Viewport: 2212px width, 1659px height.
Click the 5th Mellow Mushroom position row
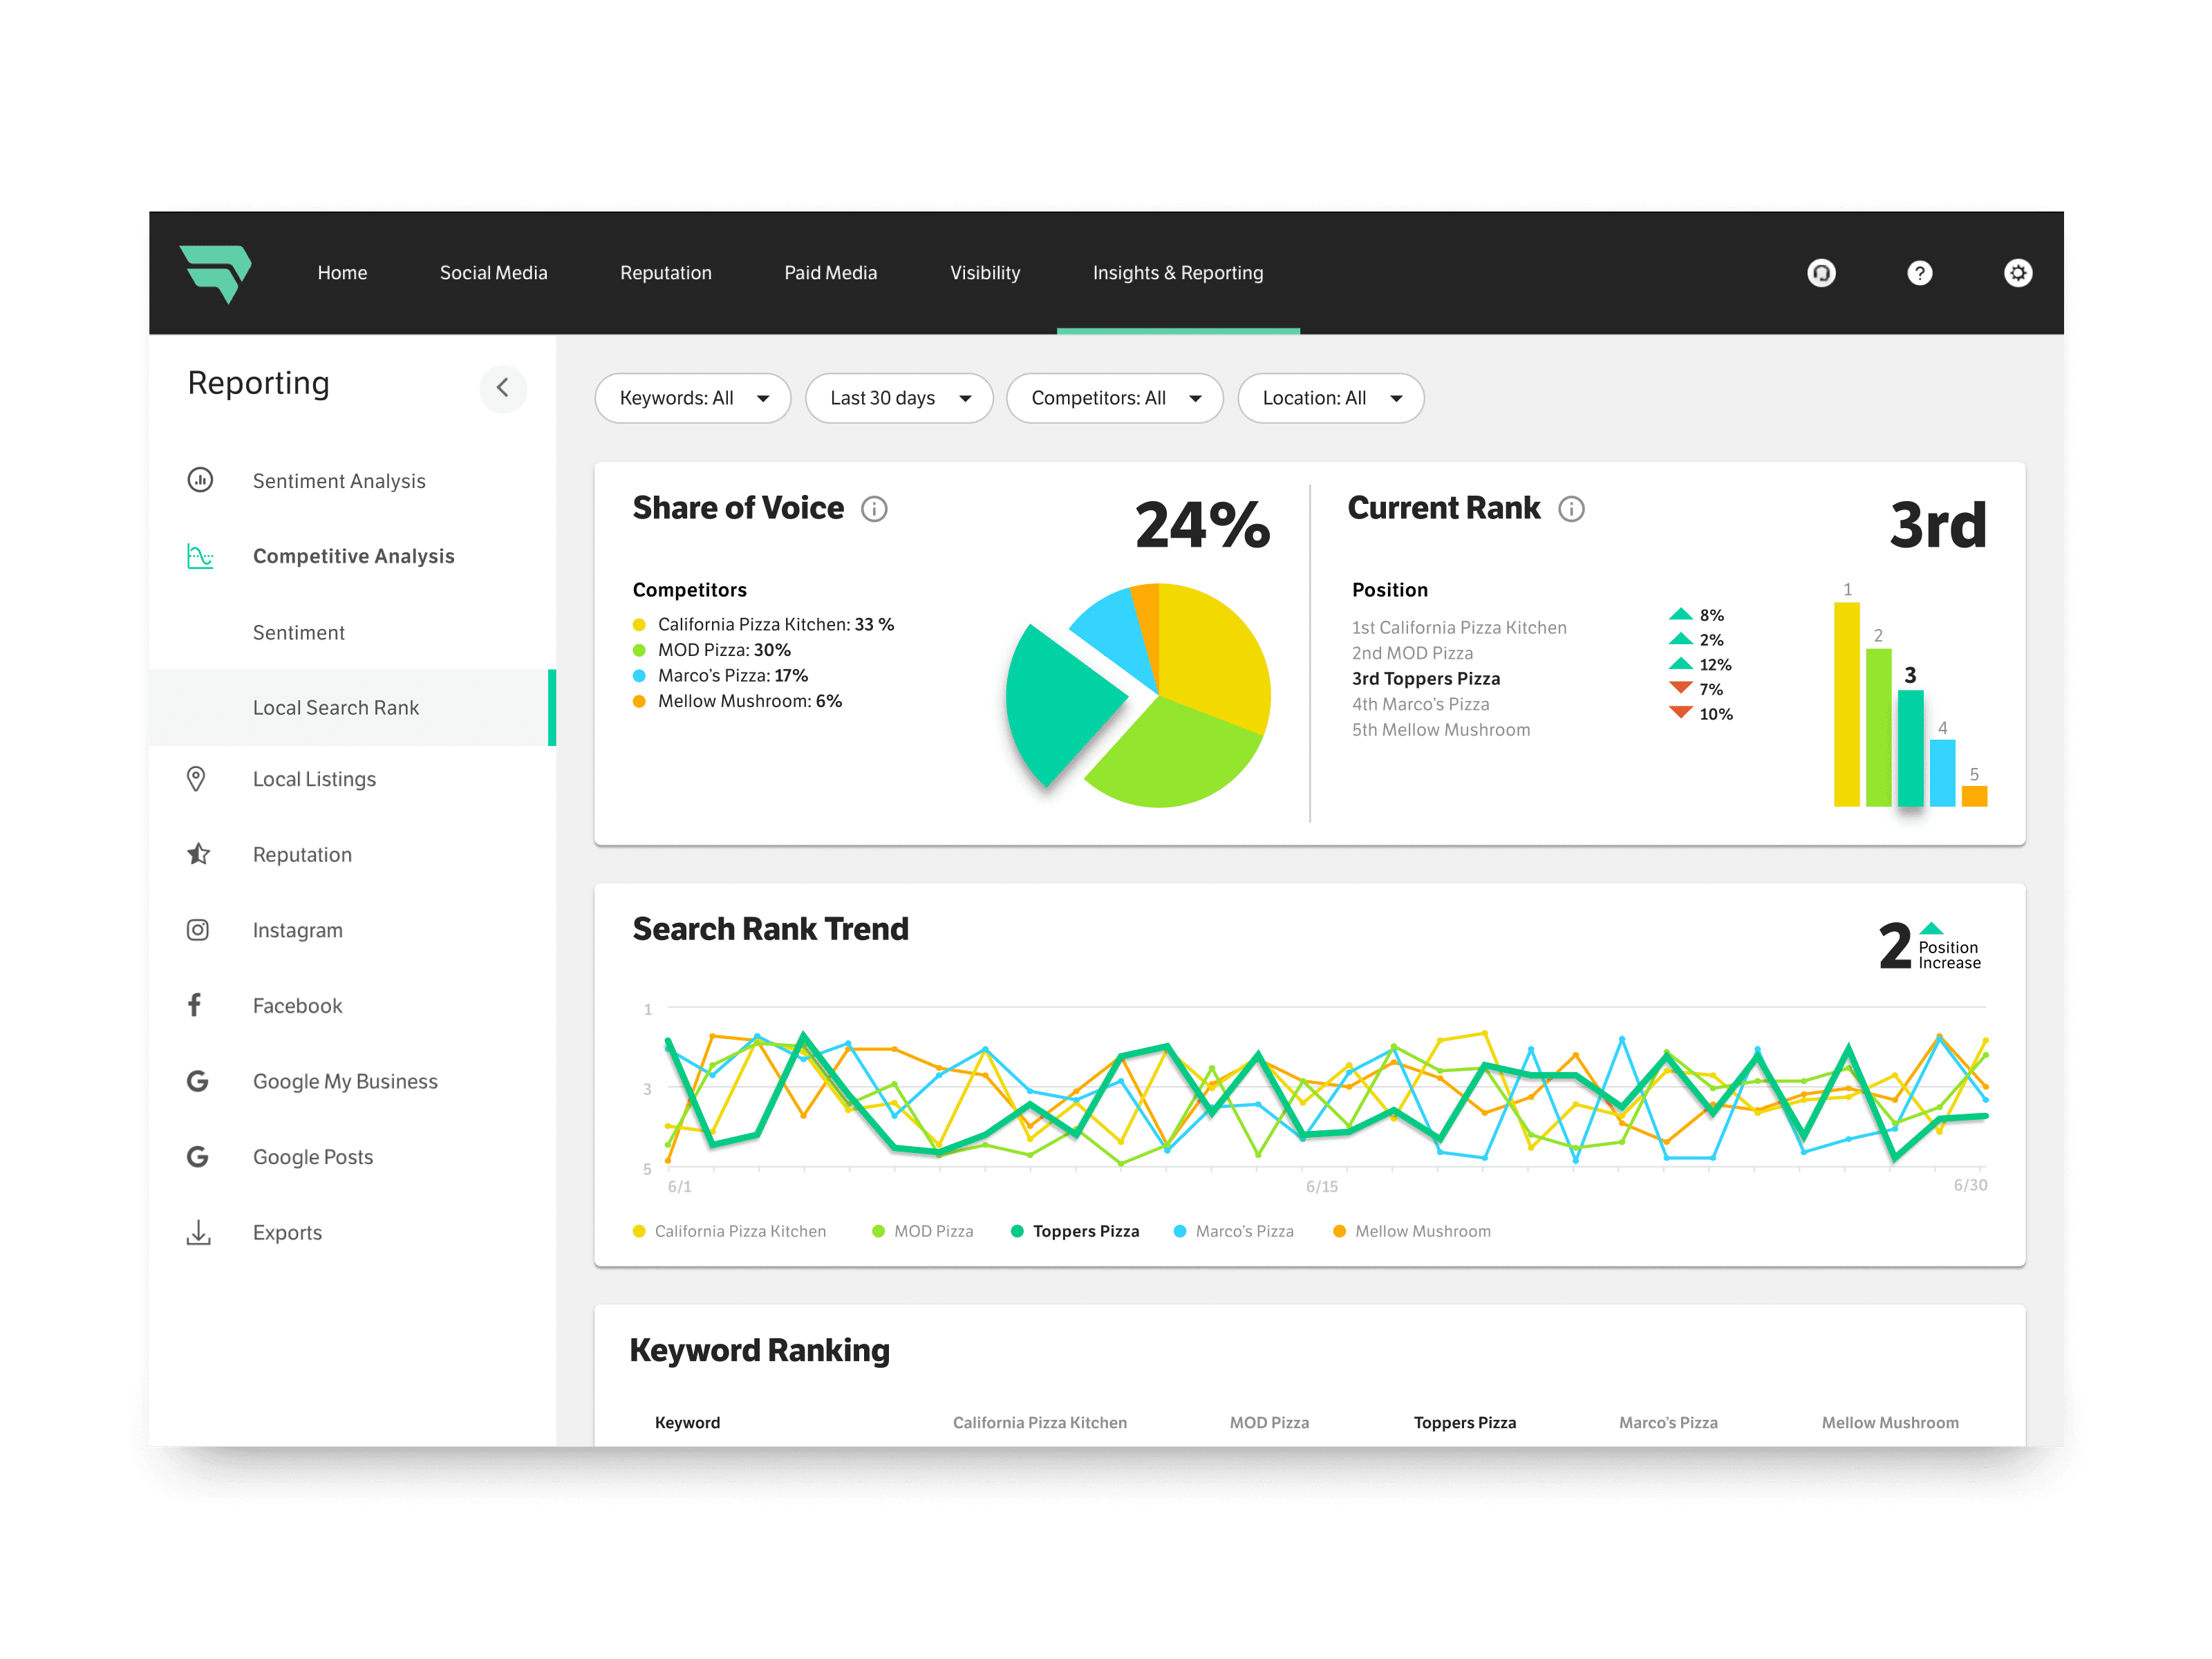click(x=1441, y=729)
